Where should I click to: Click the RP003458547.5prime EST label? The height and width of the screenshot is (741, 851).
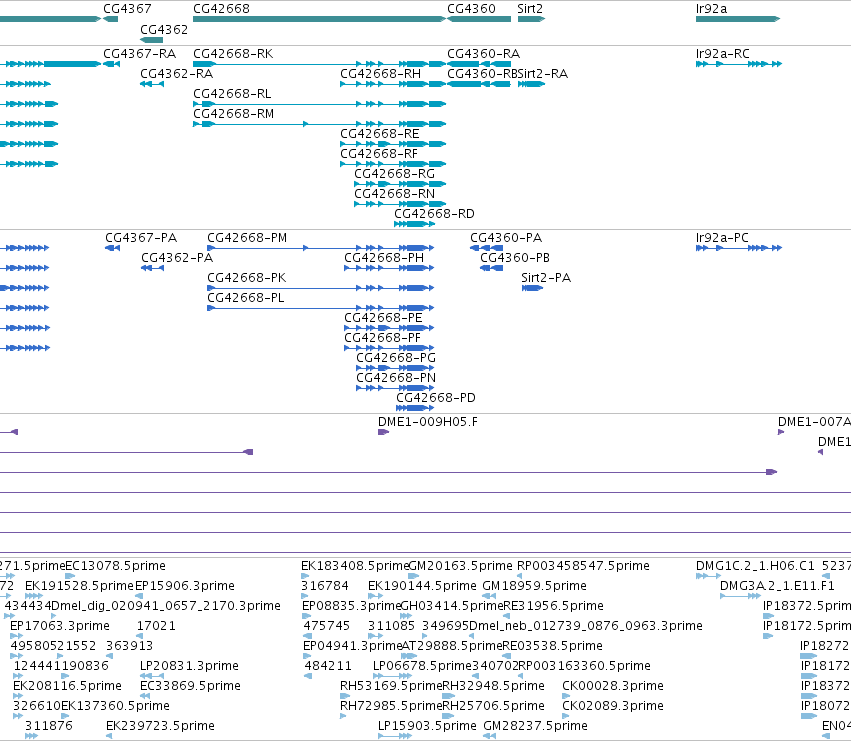(583, 566)
